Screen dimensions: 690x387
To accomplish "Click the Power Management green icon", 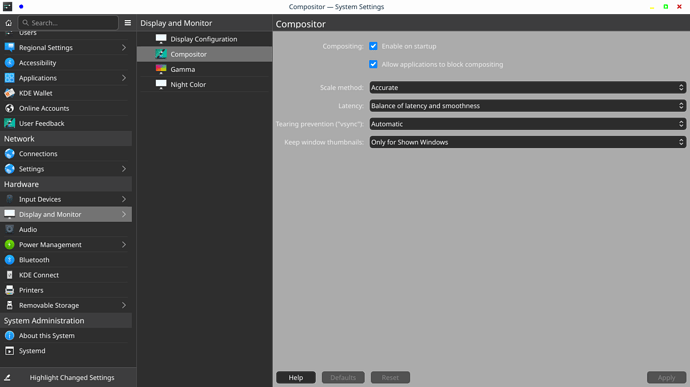I will click(x=9, y=245).
